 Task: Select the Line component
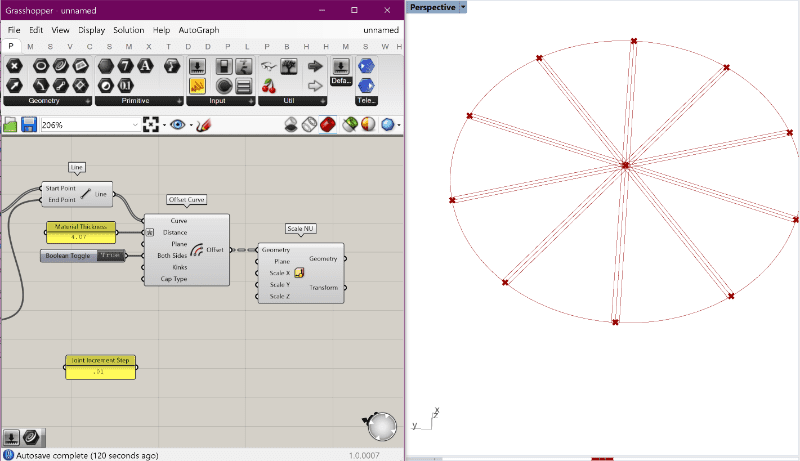(77, 194)
